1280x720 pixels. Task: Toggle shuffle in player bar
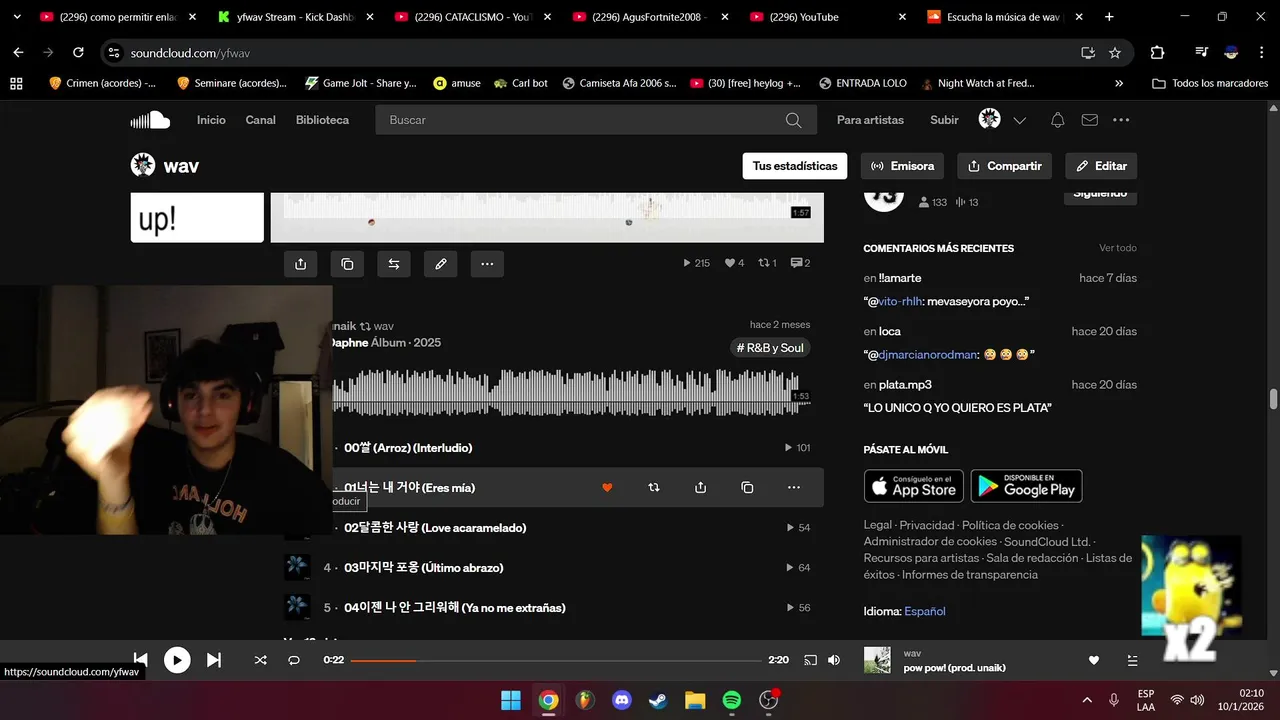pos(260,660)
